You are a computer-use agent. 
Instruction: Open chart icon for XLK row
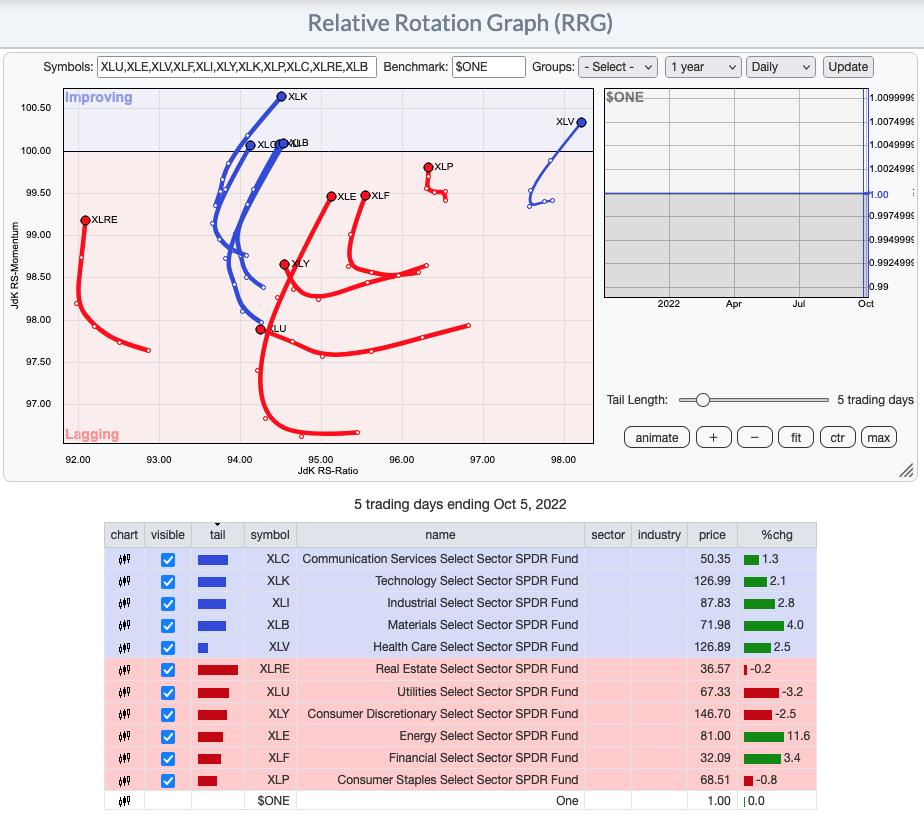pos(124,582)
